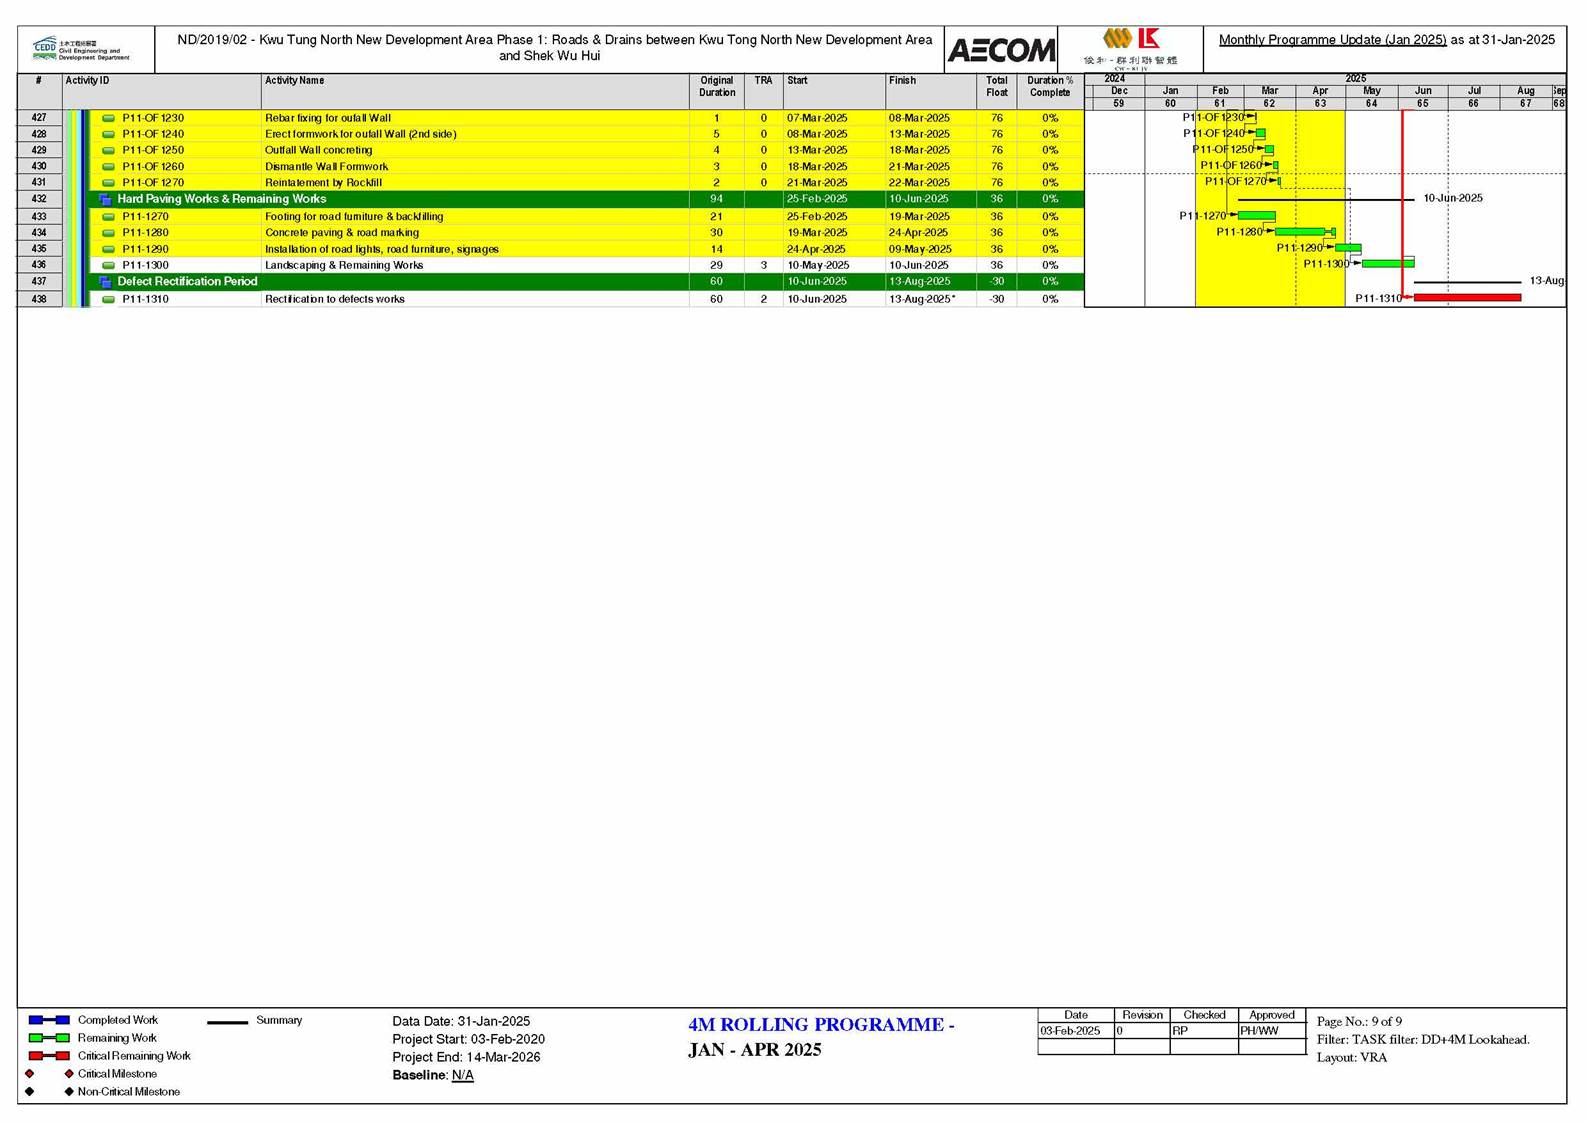Click the underlined Baseline N/A value

point(462,1075)
